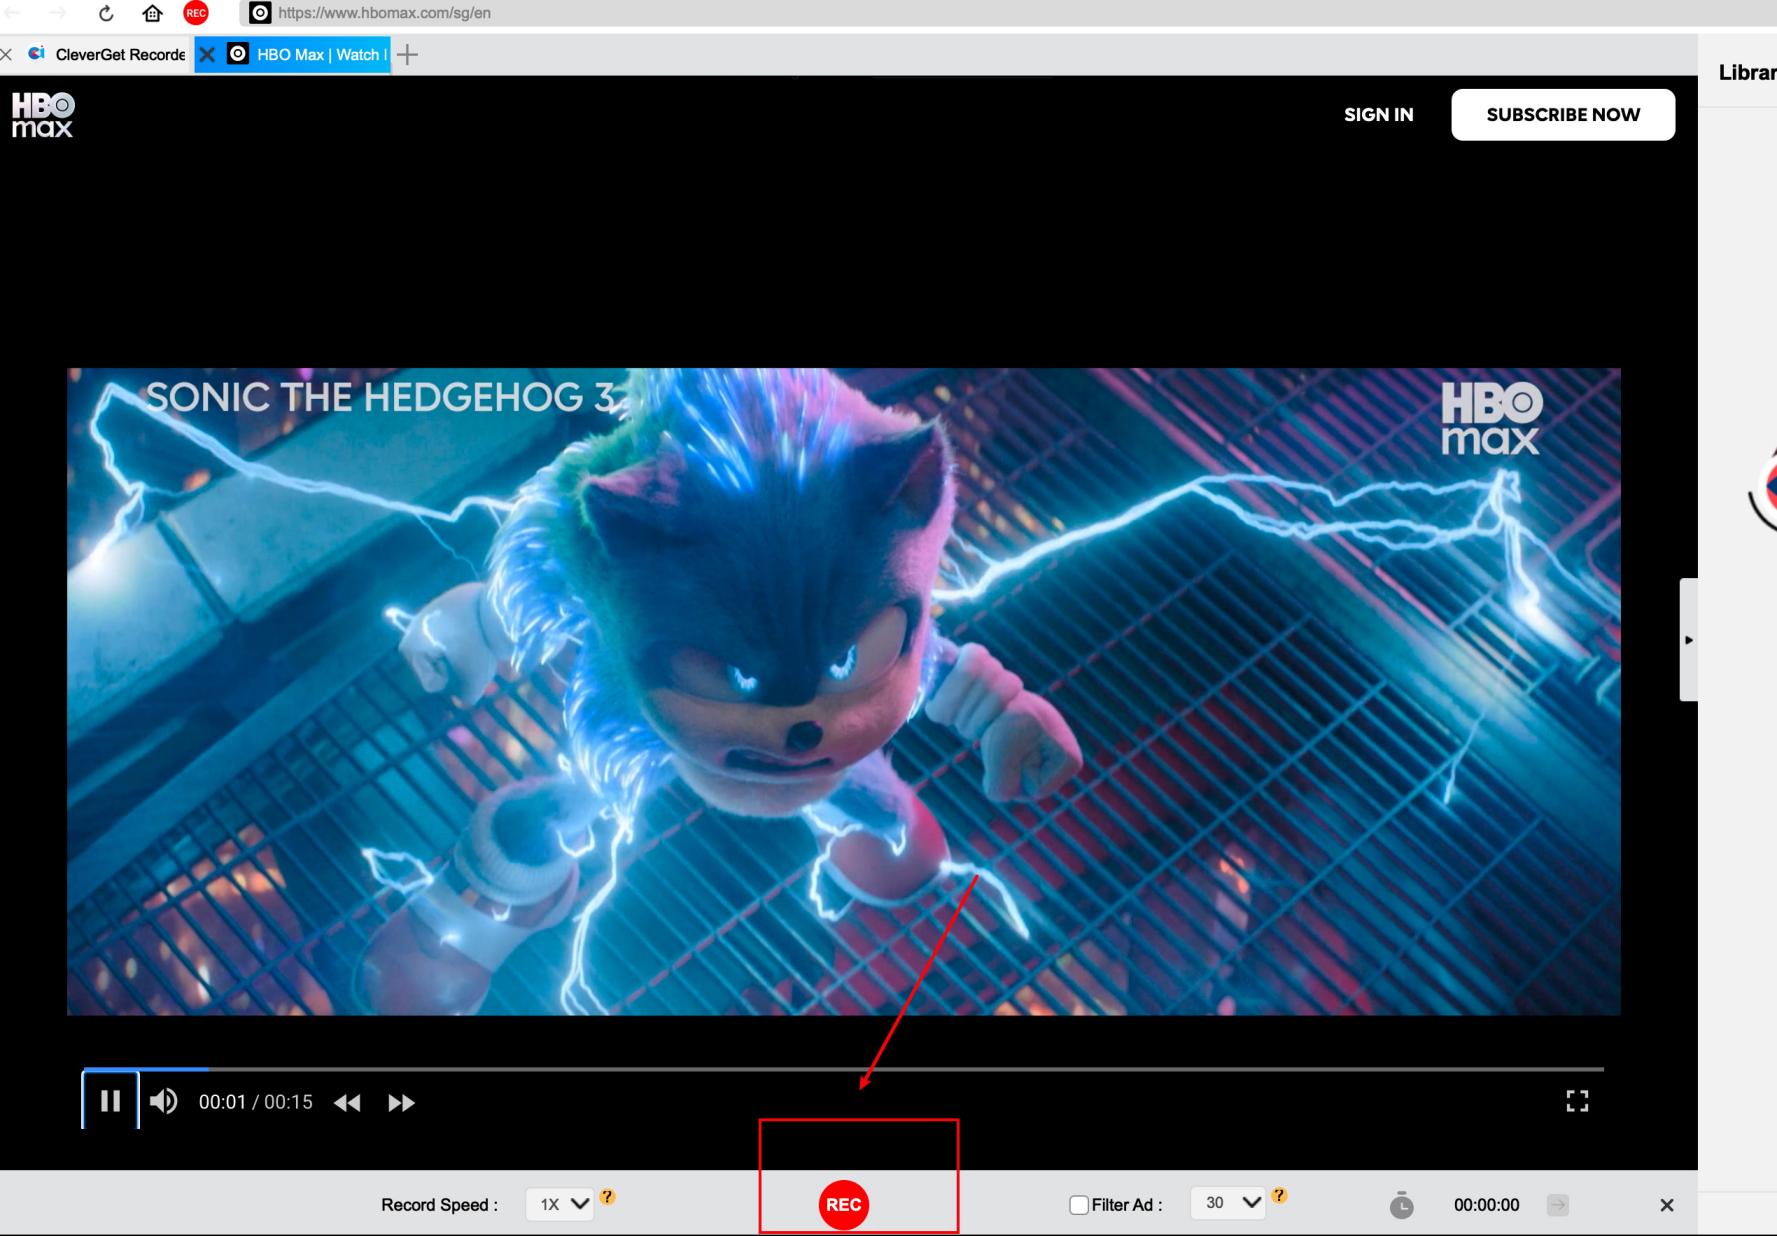The width and height of the screenshot is (1777, 1236).
Task: Rewind the video
Action: point(347,1102)
